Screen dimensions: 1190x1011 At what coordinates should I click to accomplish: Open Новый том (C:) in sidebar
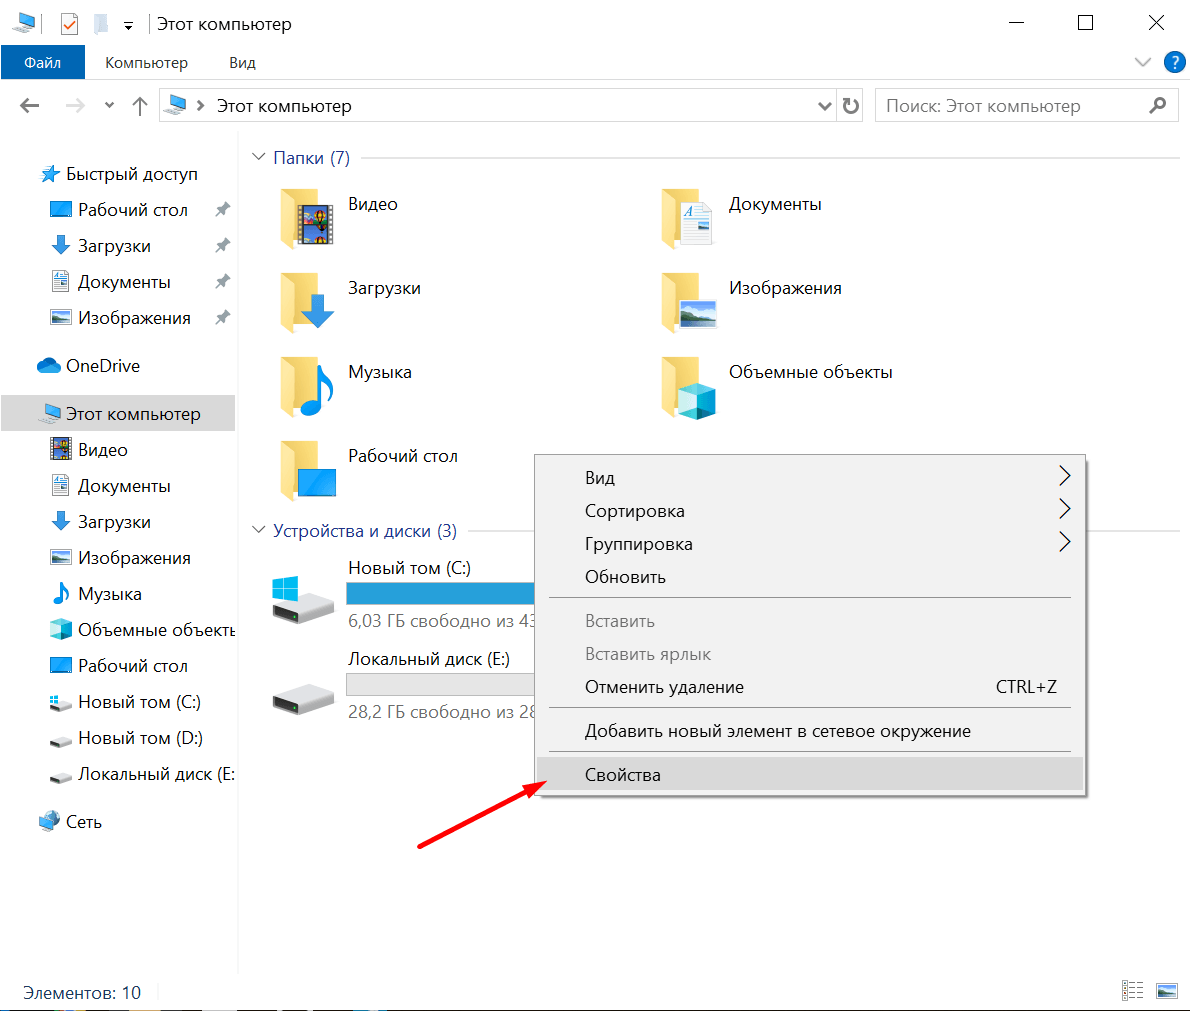(x=125, y=702)
